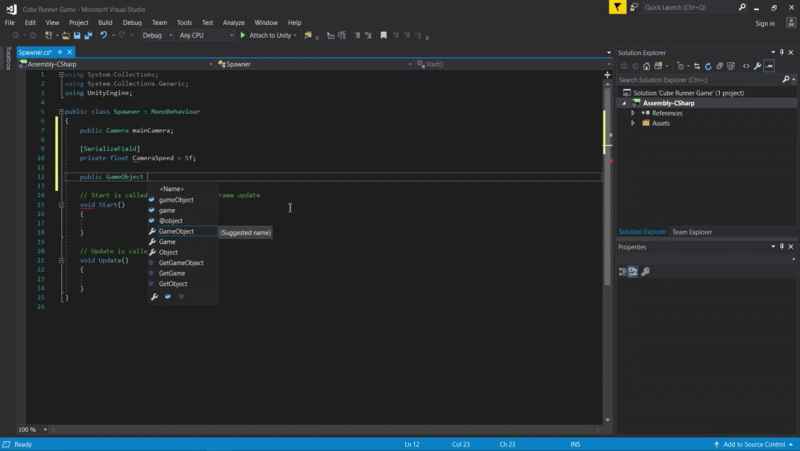Click the Quick Launch magnifier icon
Viewport: 800px width, 451px height.
(742, 7)
